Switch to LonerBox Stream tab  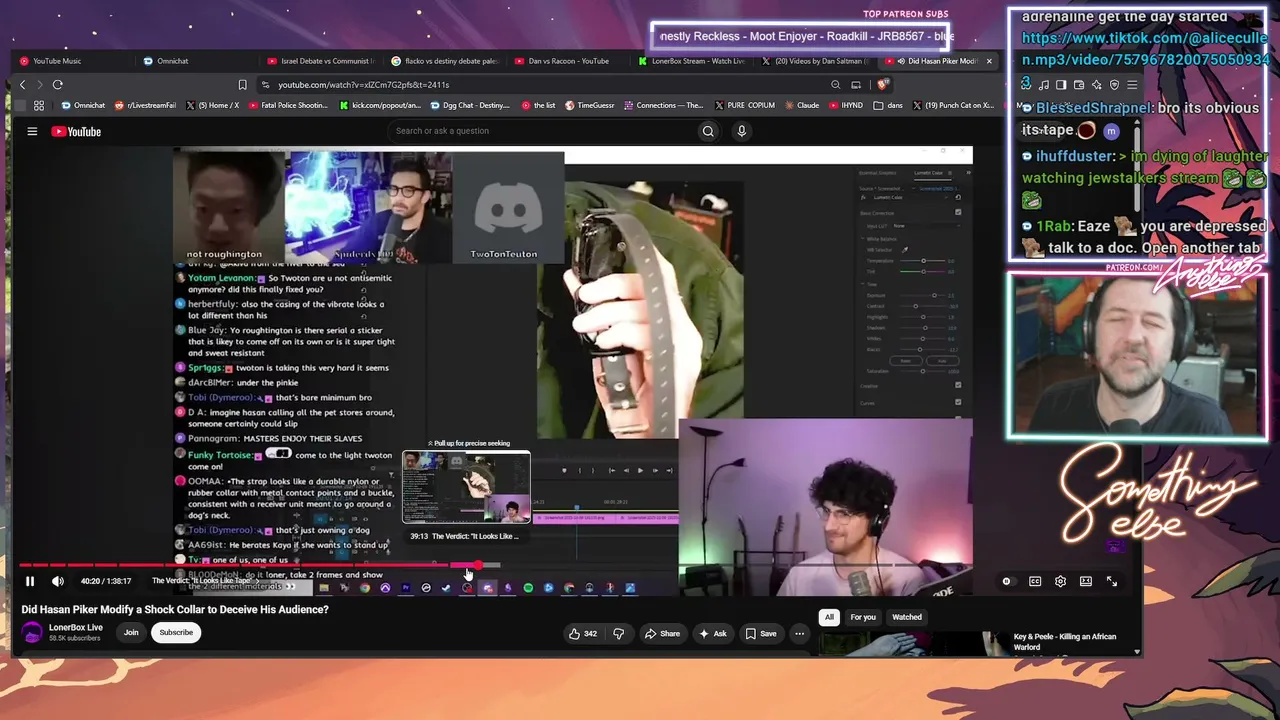[x=693, y=61]
